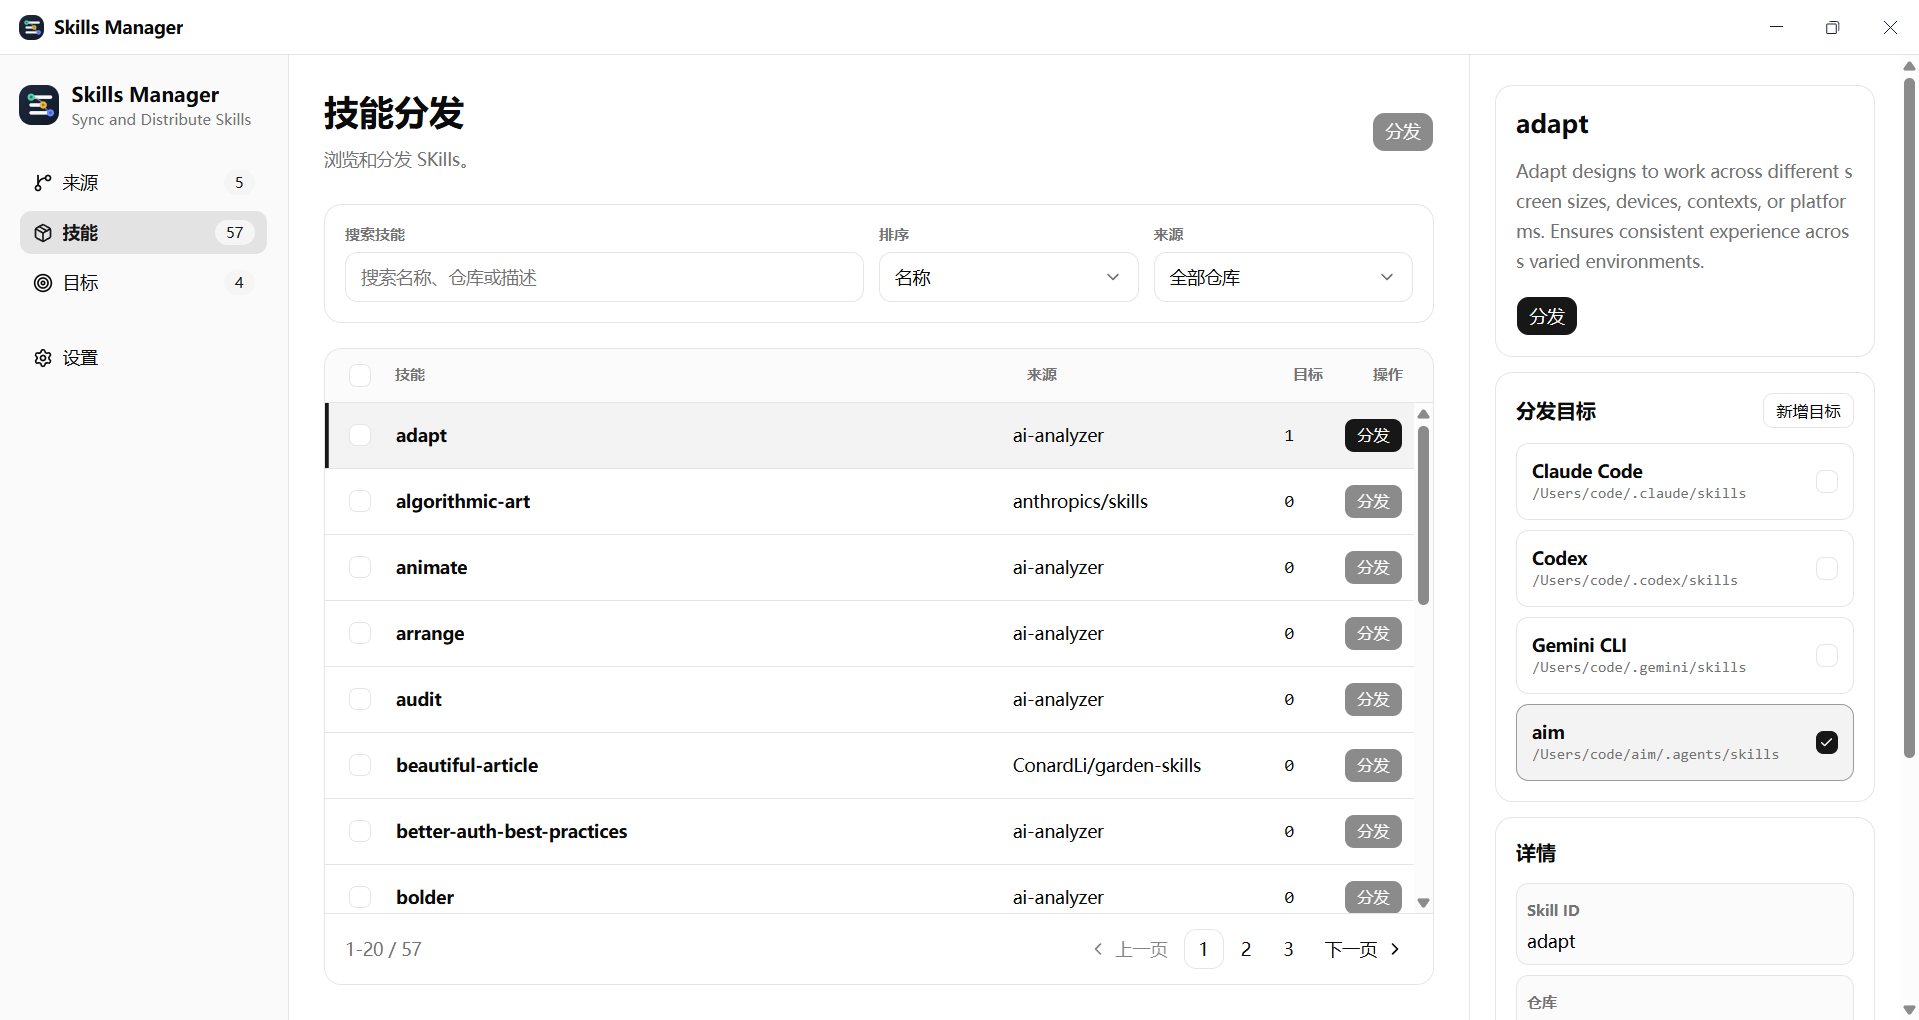
Task: Click 下一页 next page button
Action: pyautogui.click(x=1363, y=949)
